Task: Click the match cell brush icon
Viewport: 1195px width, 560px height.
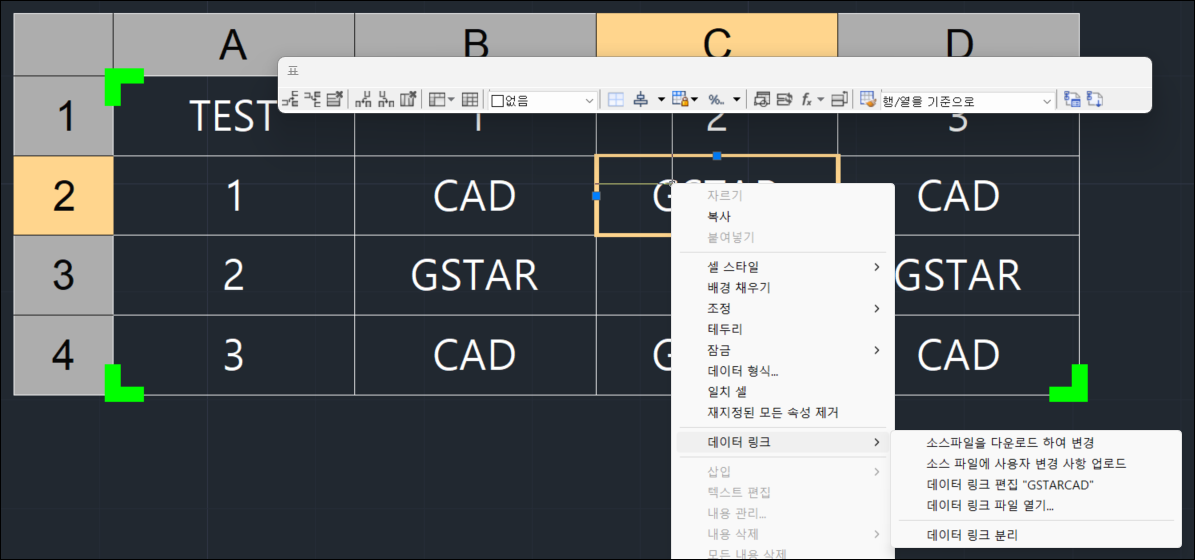Action: [x=867, y=100]
